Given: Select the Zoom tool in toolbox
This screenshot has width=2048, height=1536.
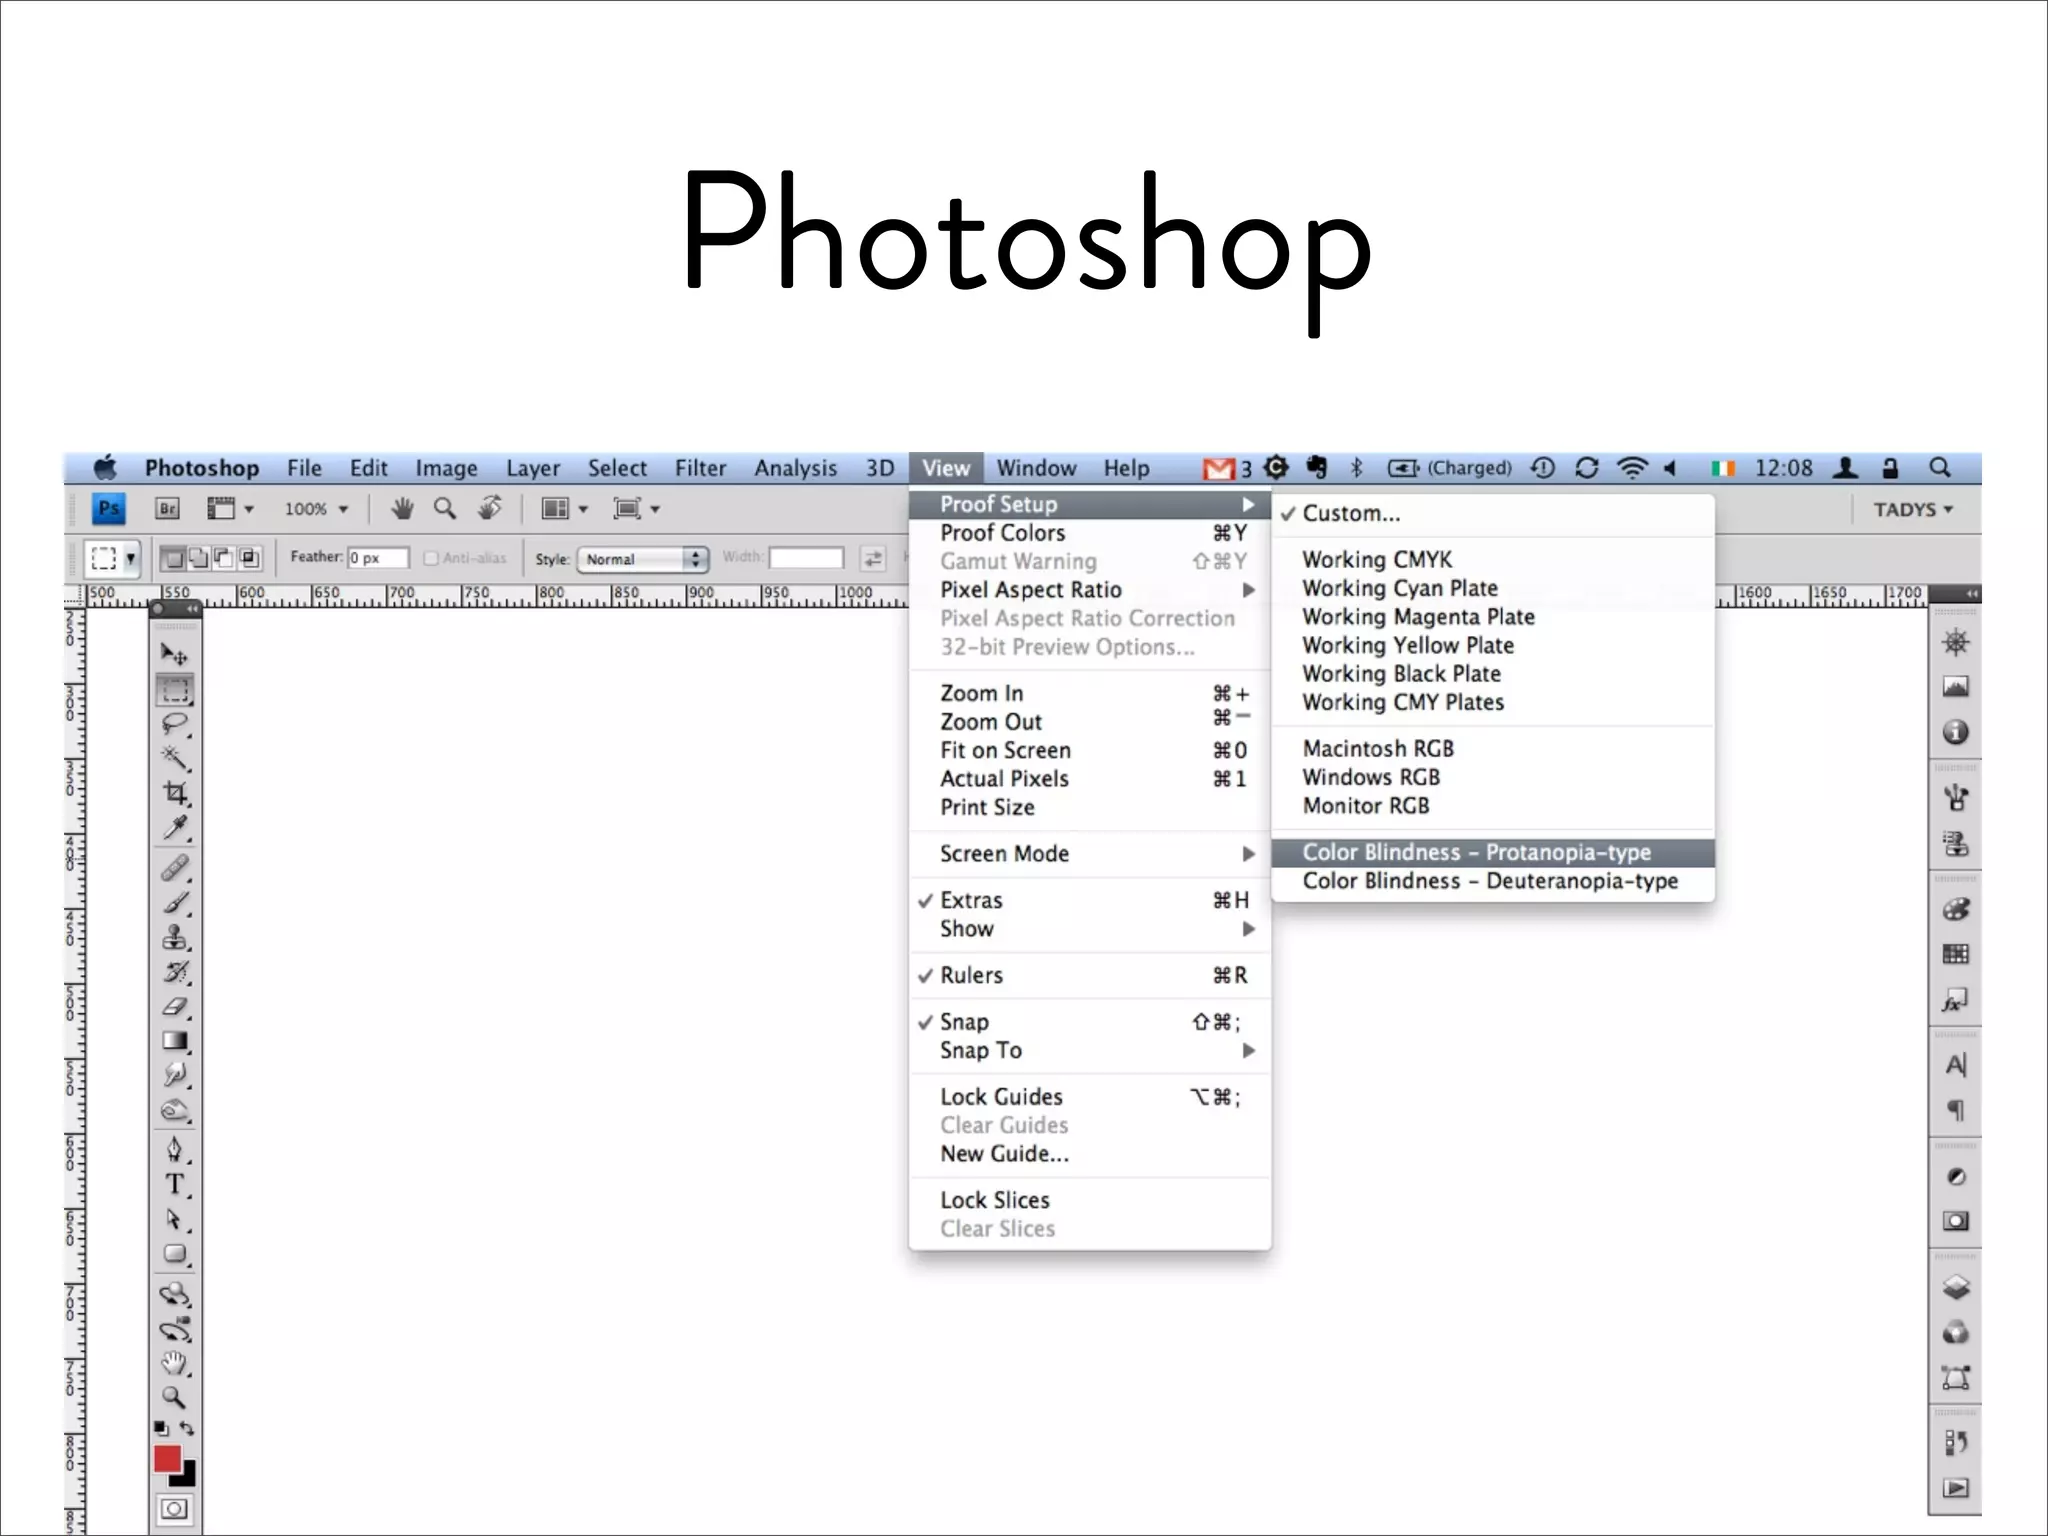Looking at the screenshot, I should (x=175, y=1397).
